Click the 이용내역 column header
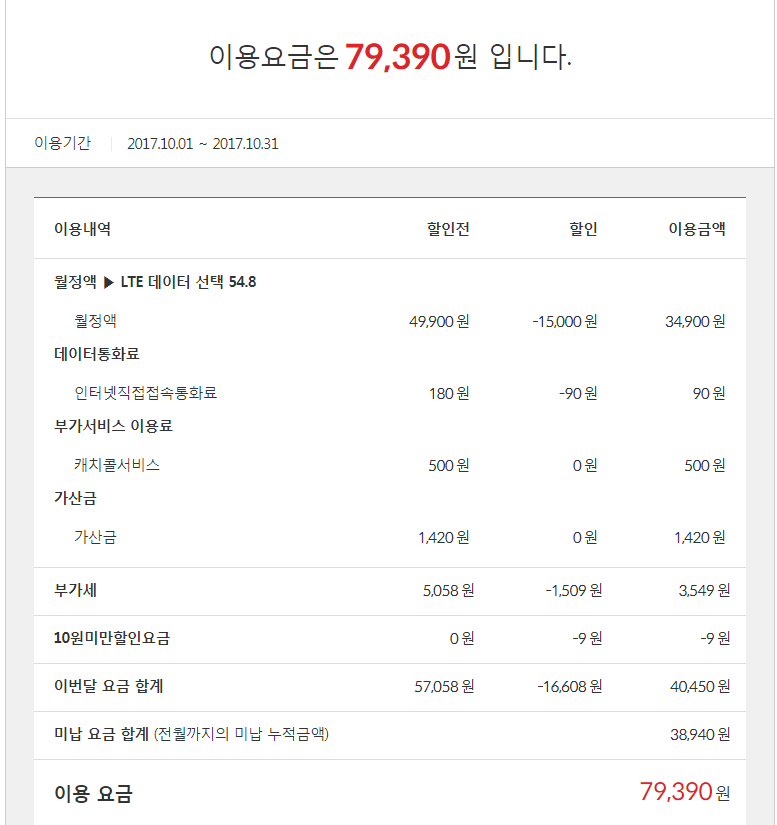 [x=82, y=229]
